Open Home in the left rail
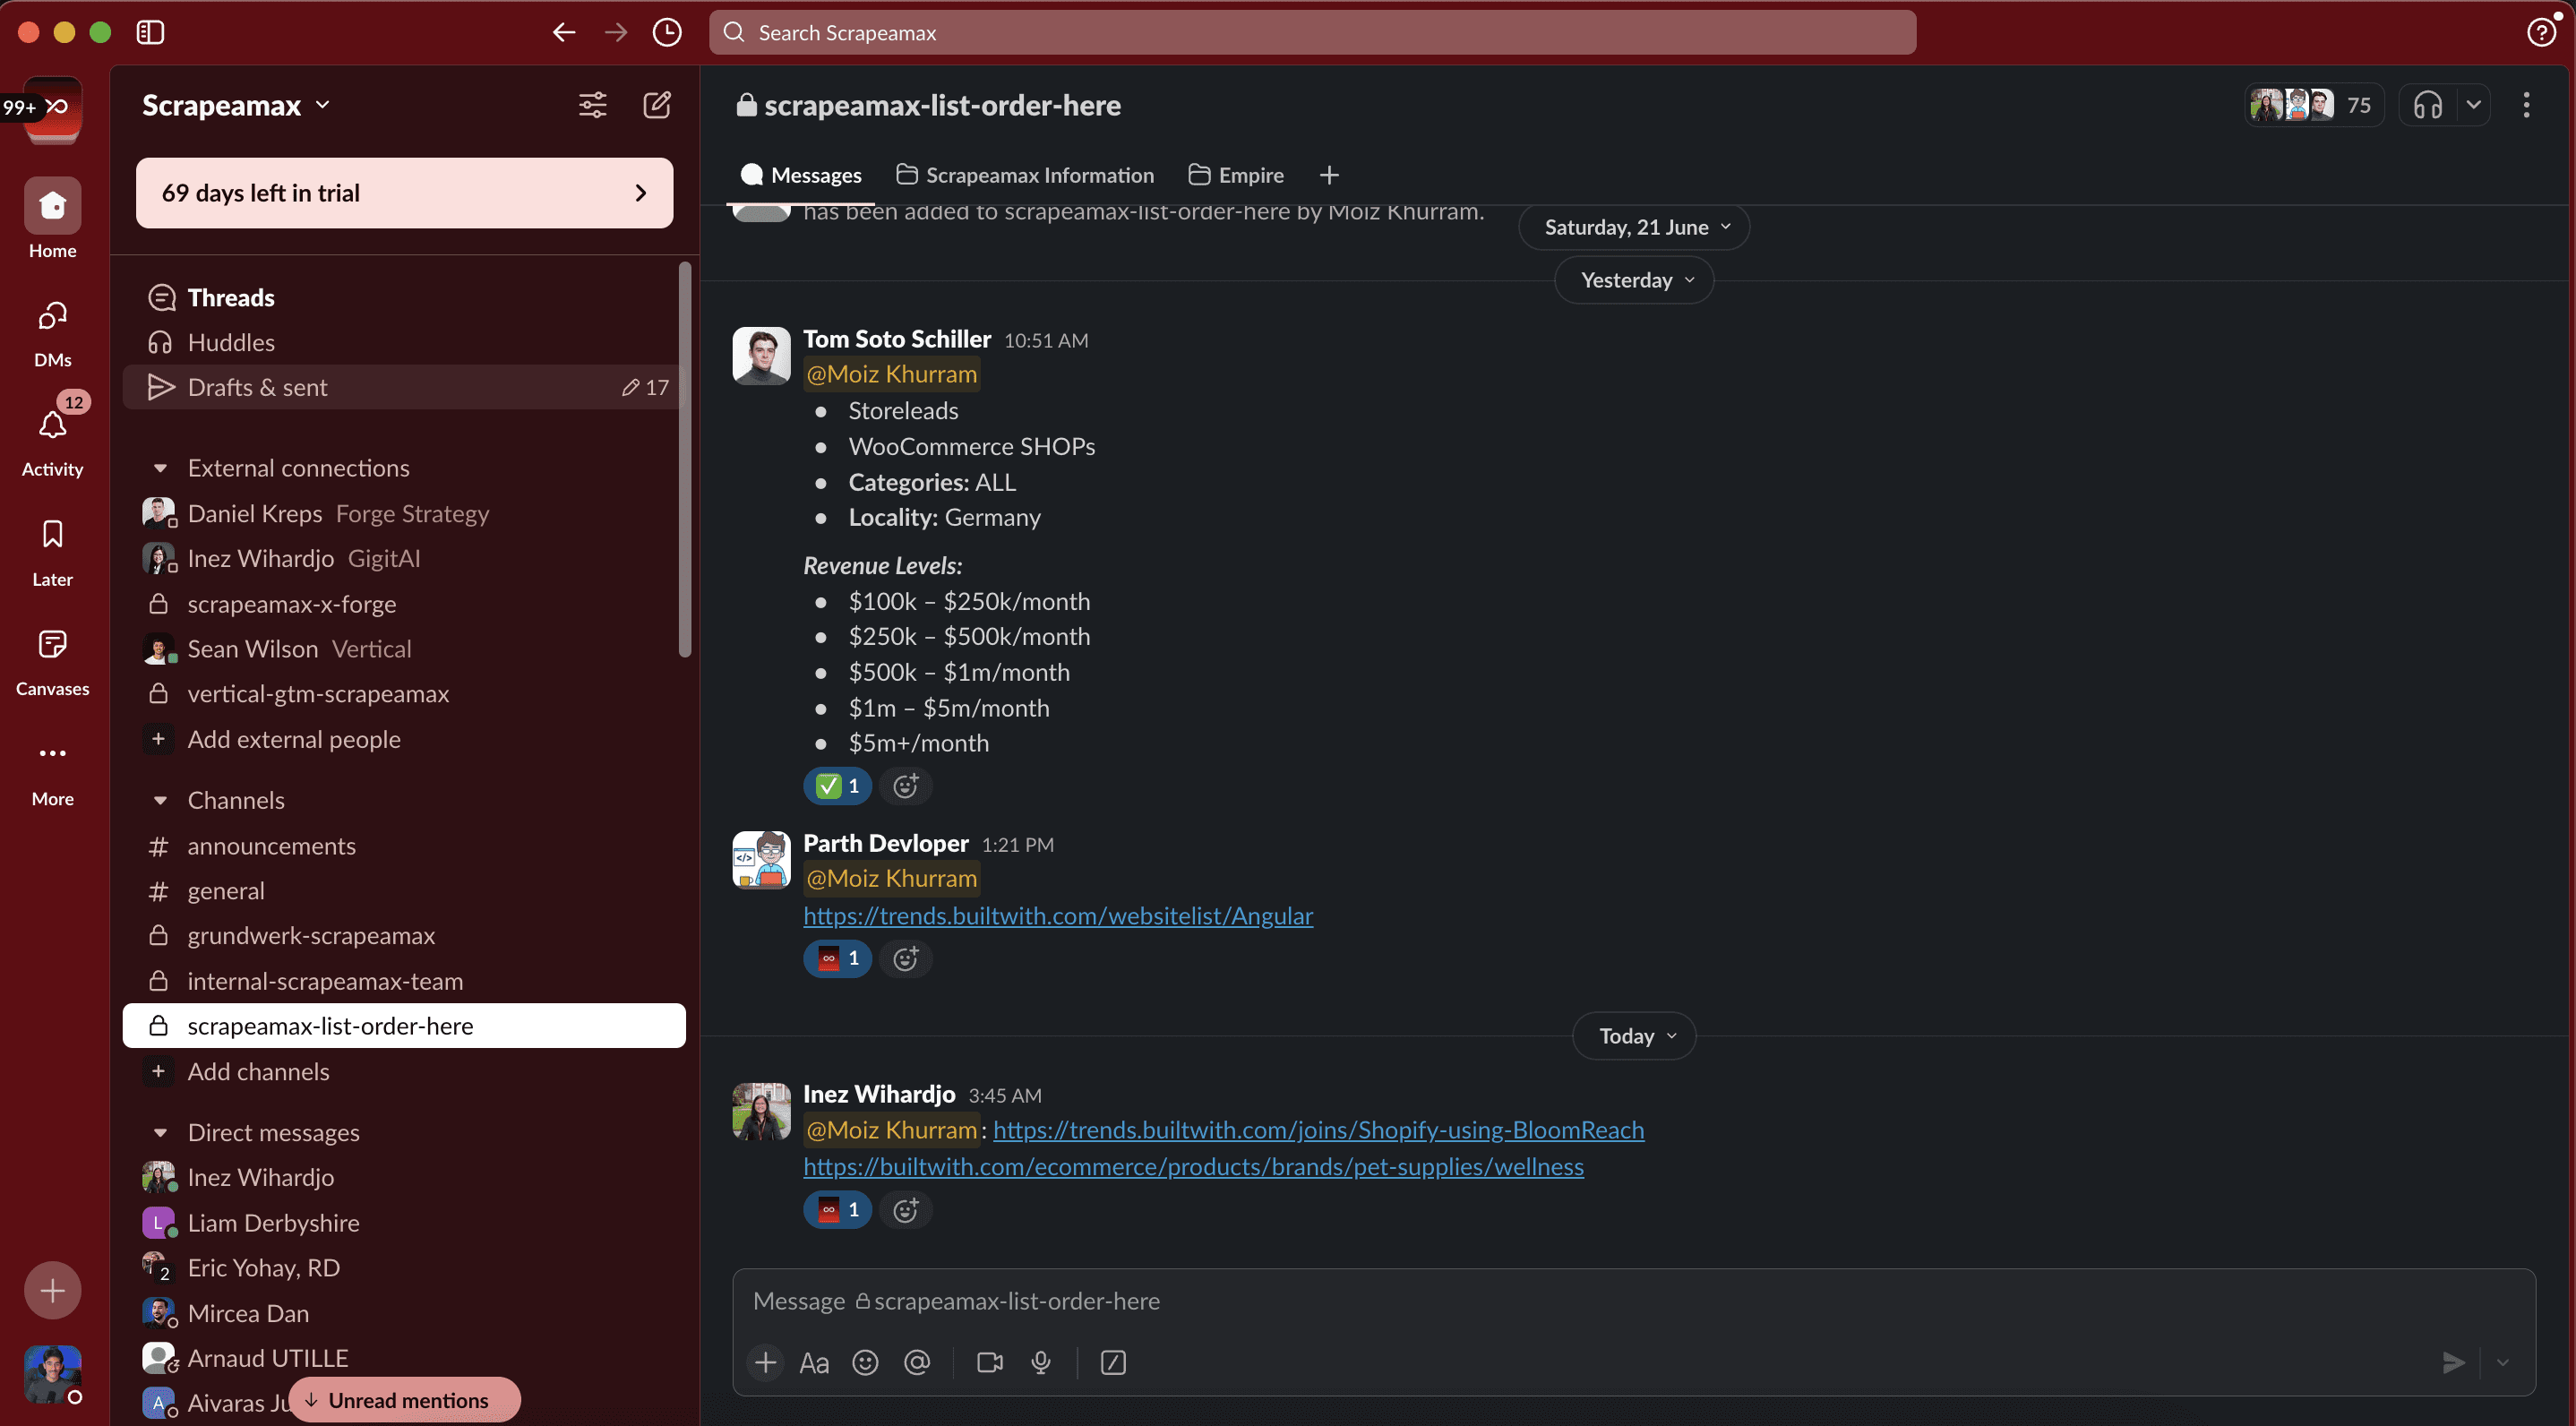2576x1426 pixels. click(x=52, y=219)
